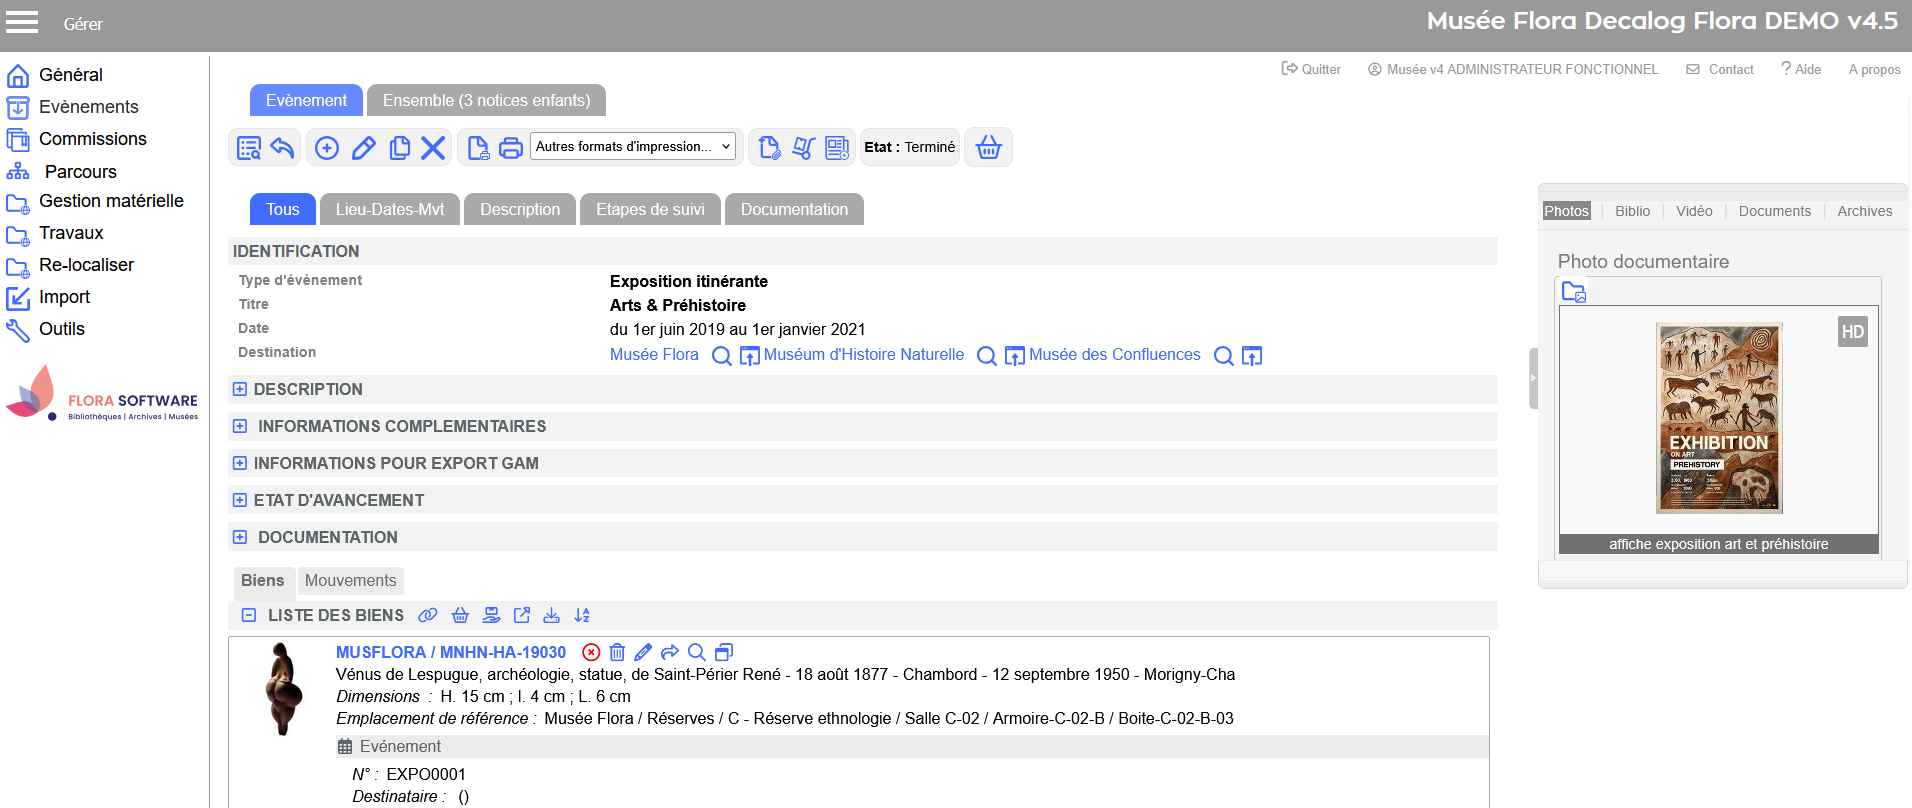Open the Autres formats d'impression dropdown

(634, 147)
